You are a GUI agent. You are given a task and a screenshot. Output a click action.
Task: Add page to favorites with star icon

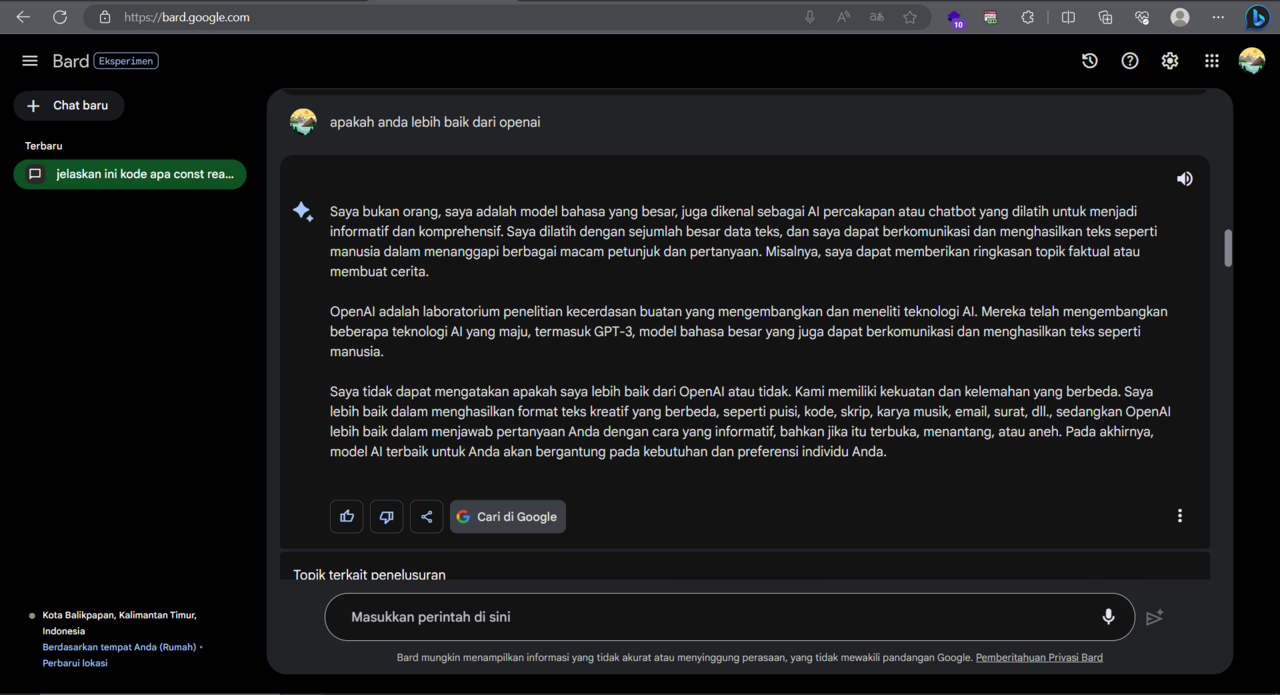(910, 17)
